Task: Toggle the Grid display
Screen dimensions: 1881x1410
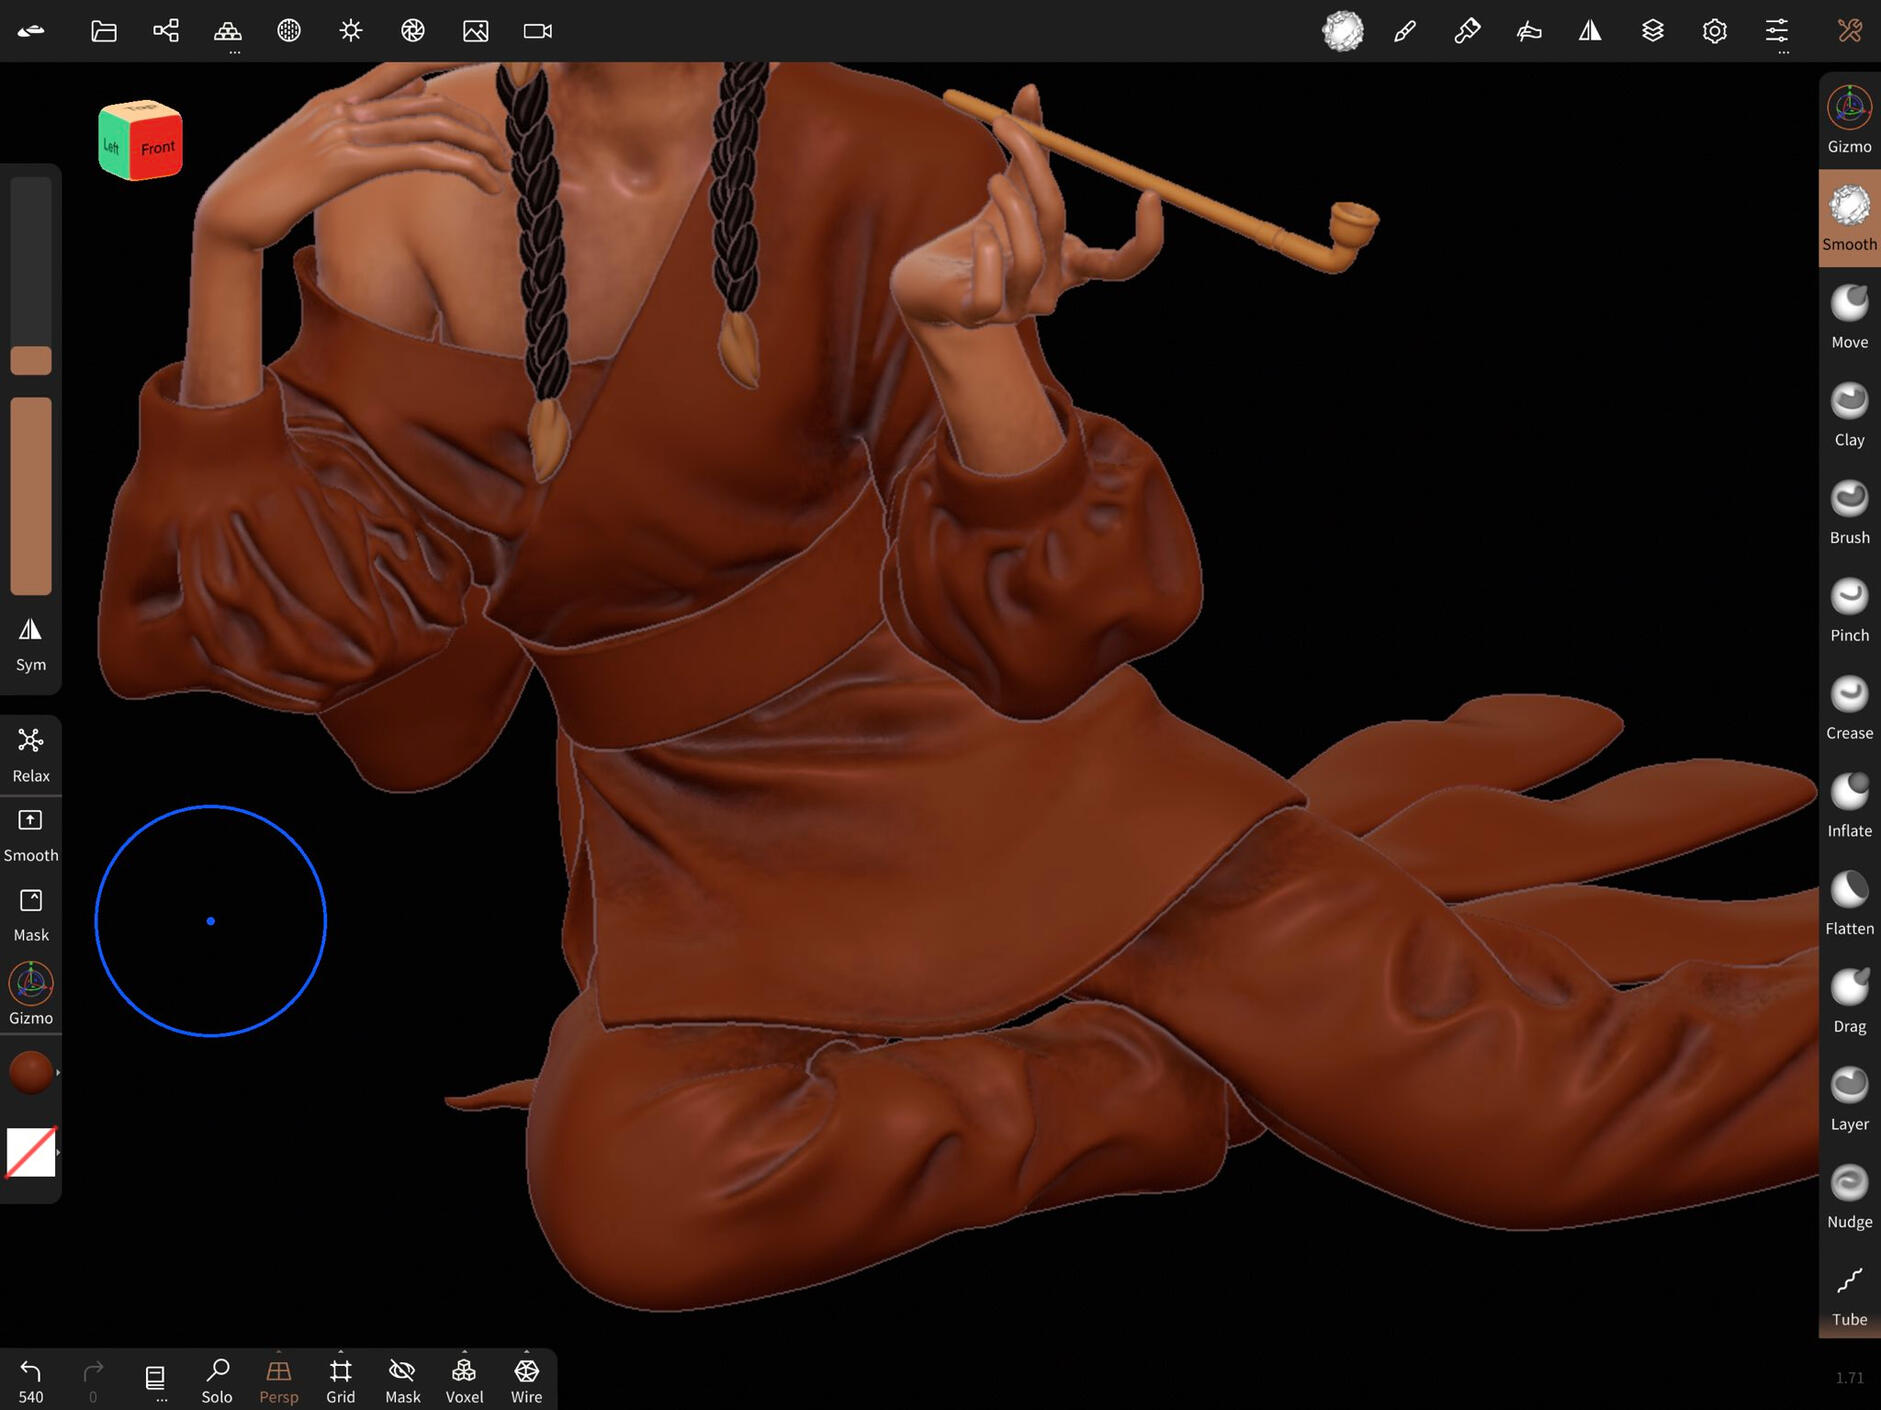Action: tap(340, 1380)
